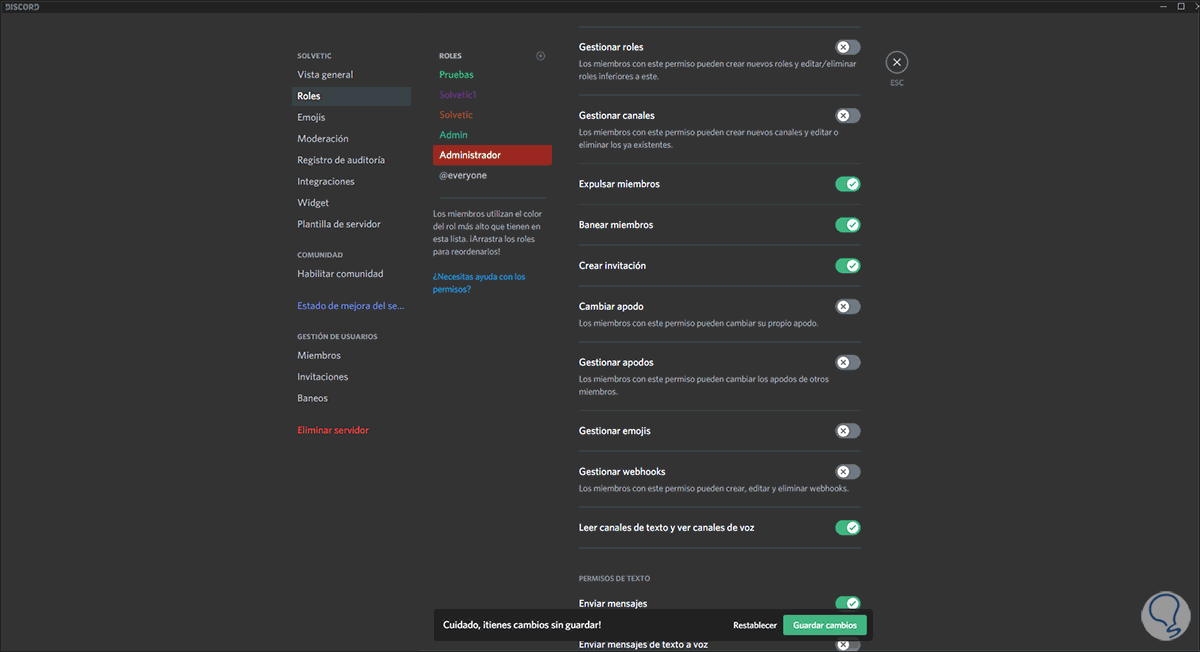Select the @everyone role

pyautogui.click(x=463, y=175)
